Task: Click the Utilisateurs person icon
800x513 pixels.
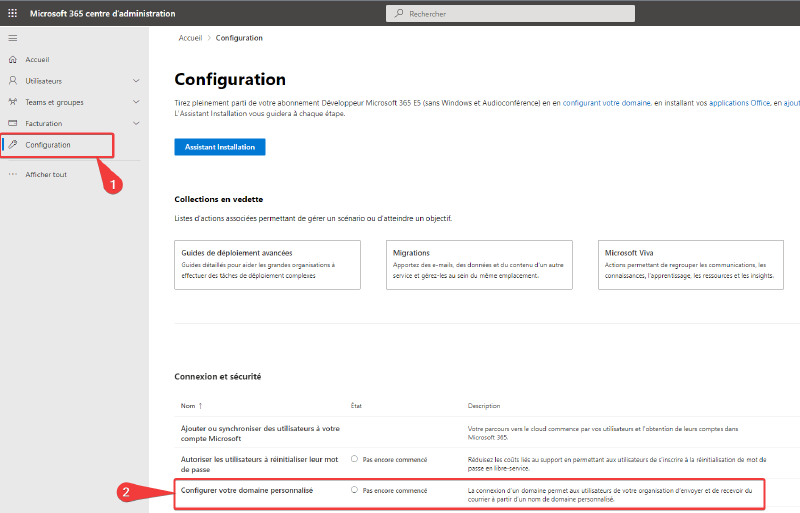Action: pyautogui.click(x=13, y=81)
